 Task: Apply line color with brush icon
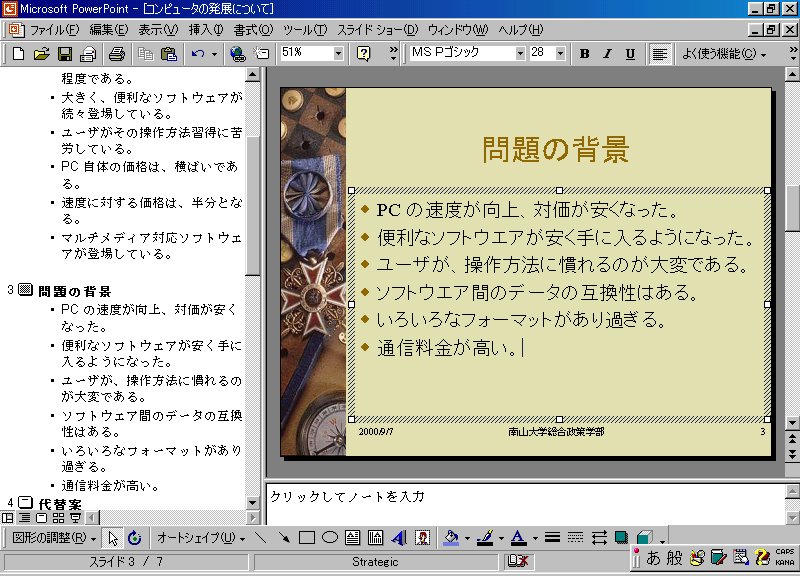point(485,538)
